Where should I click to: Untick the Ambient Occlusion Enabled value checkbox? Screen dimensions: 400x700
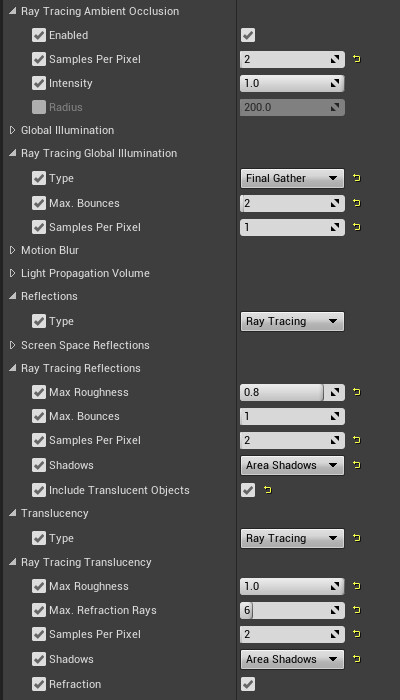[248, 35]
